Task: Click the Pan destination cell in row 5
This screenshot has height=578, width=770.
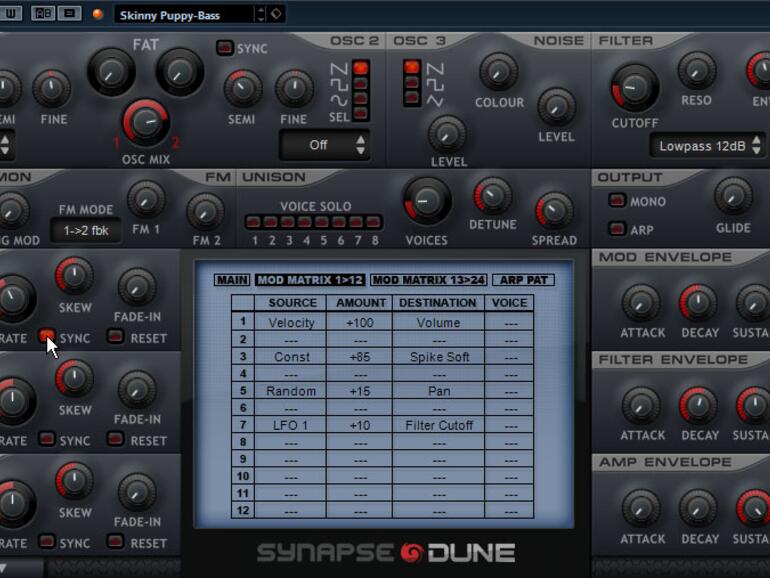Action: pyautogui.click(x=439, y=391)
